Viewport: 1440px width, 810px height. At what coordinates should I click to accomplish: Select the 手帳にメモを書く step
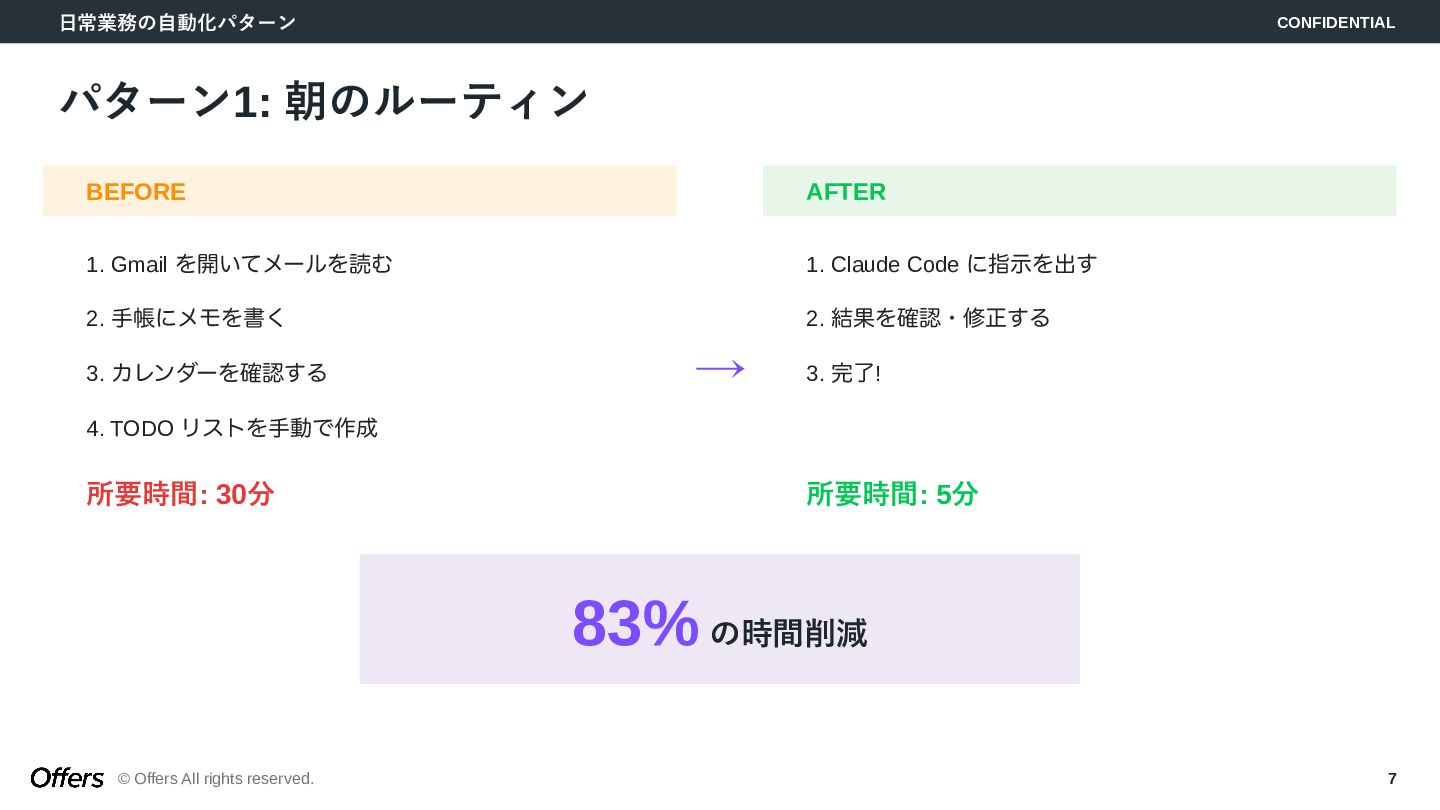187,318
